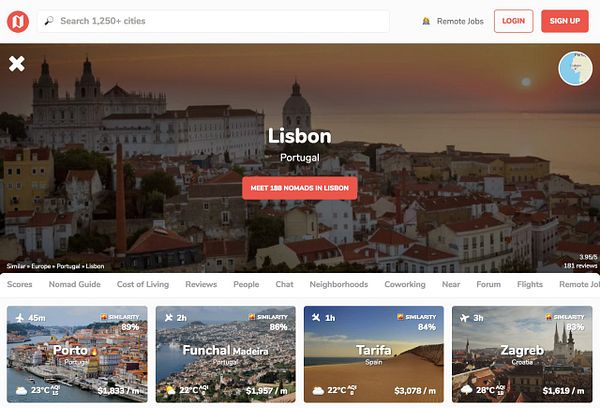Click the similarity icon on Funchal card

pyautogui.click(x=252, y=317)
